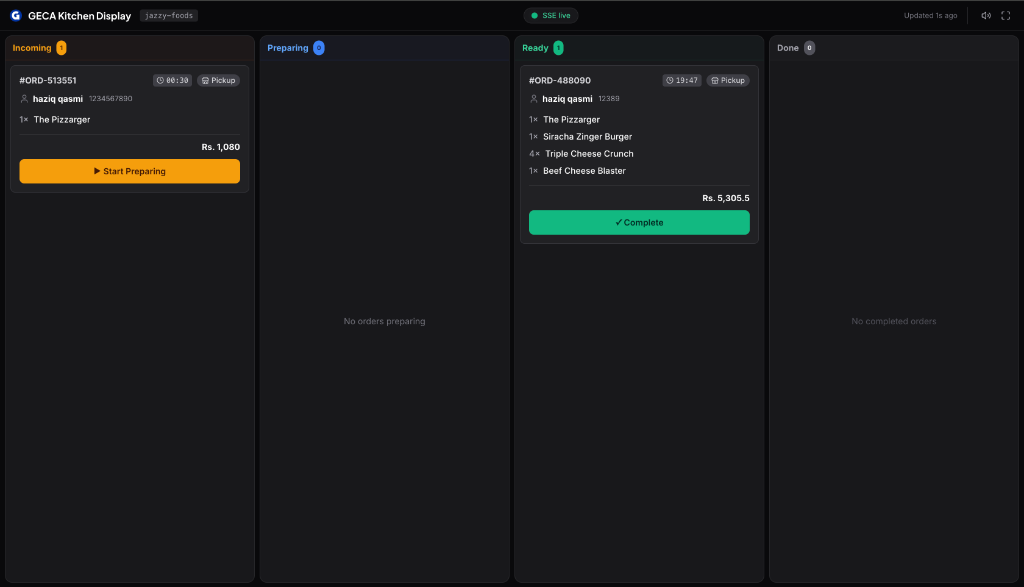
Task: Complete order #ORD-488090
Action: point(639,222)
